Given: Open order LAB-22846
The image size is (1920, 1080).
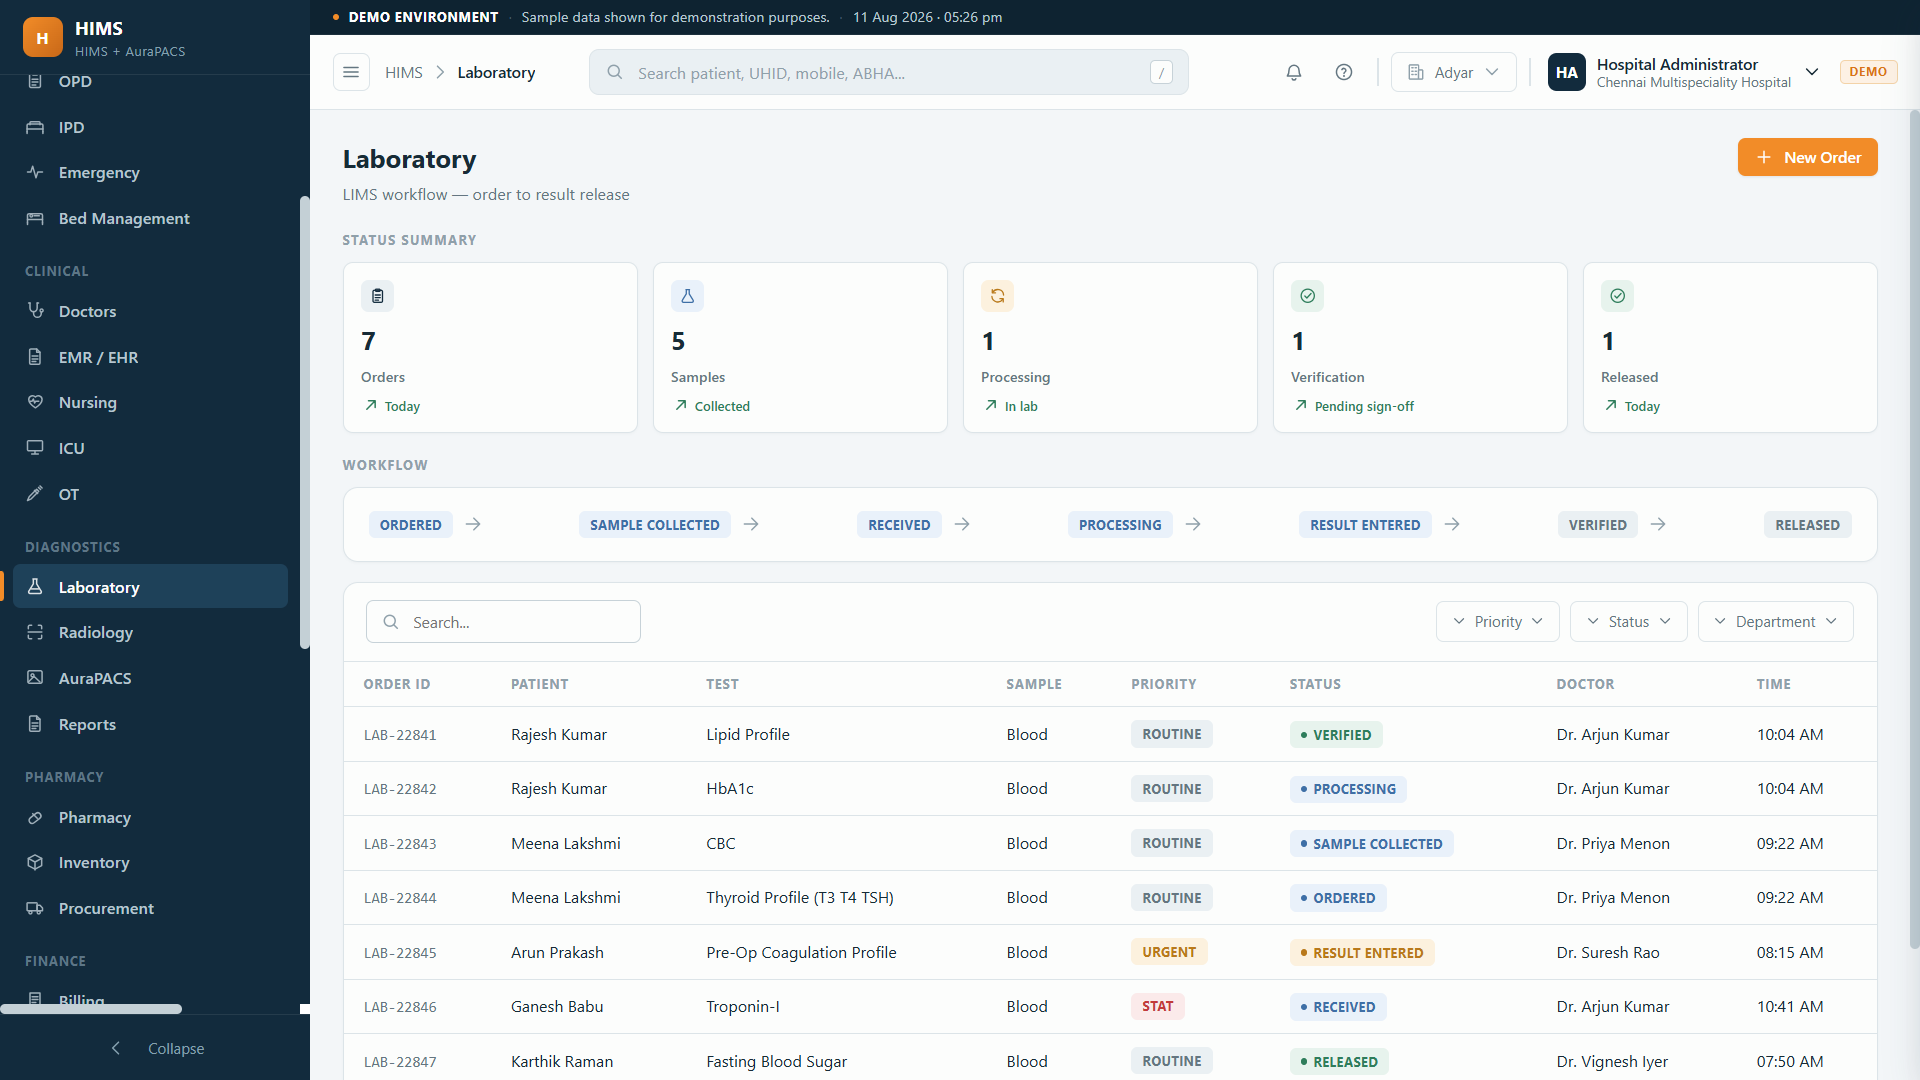Looking at the screenshot, I should (x=400, y=1007).
